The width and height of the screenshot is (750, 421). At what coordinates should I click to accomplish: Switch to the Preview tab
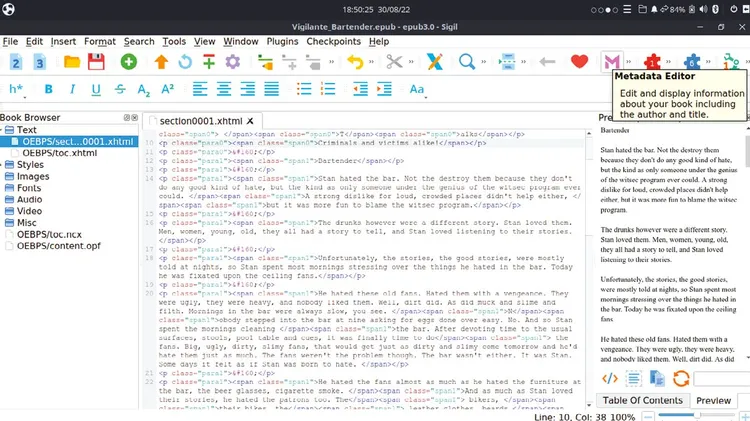713,400
